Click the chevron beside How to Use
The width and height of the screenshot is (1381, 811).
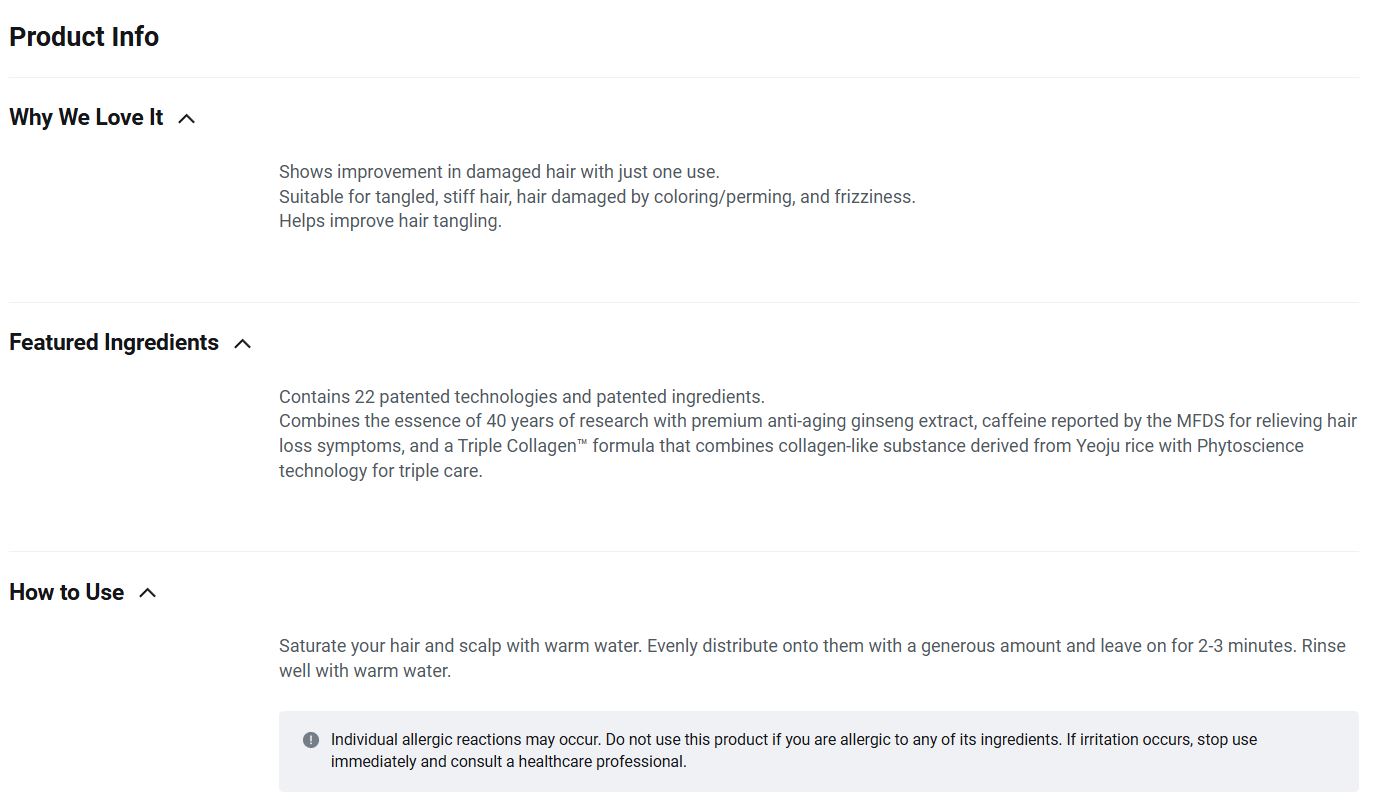(148, 593)
